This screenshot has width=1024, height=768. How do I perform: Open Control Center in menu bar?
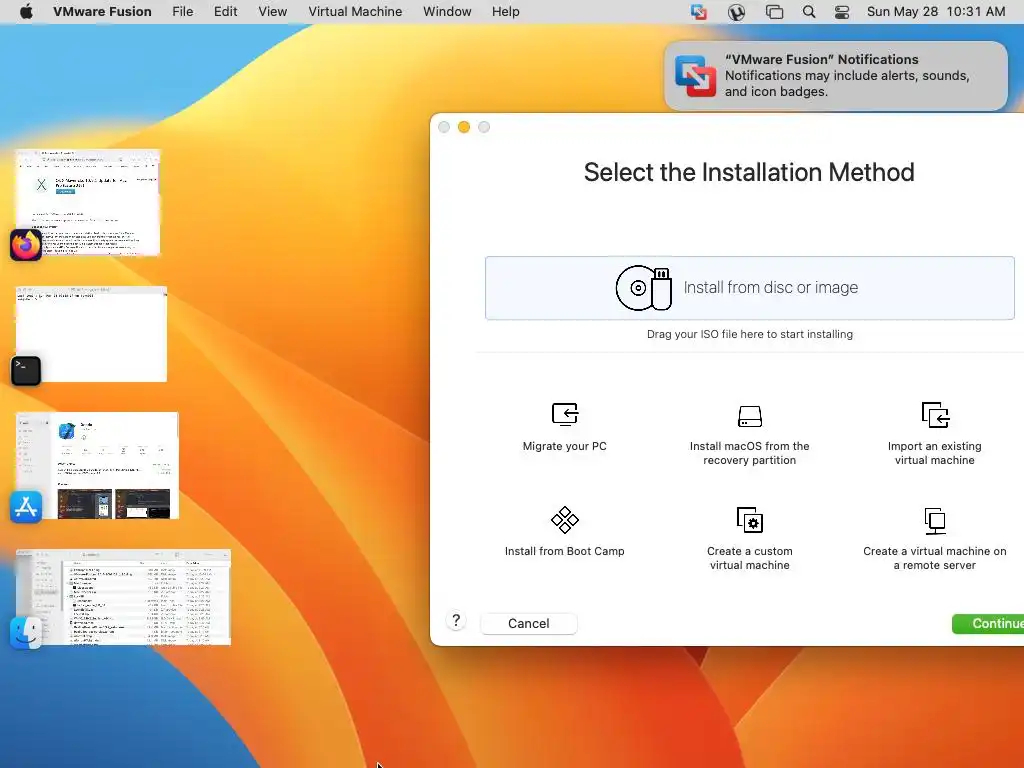pos(842,12)
